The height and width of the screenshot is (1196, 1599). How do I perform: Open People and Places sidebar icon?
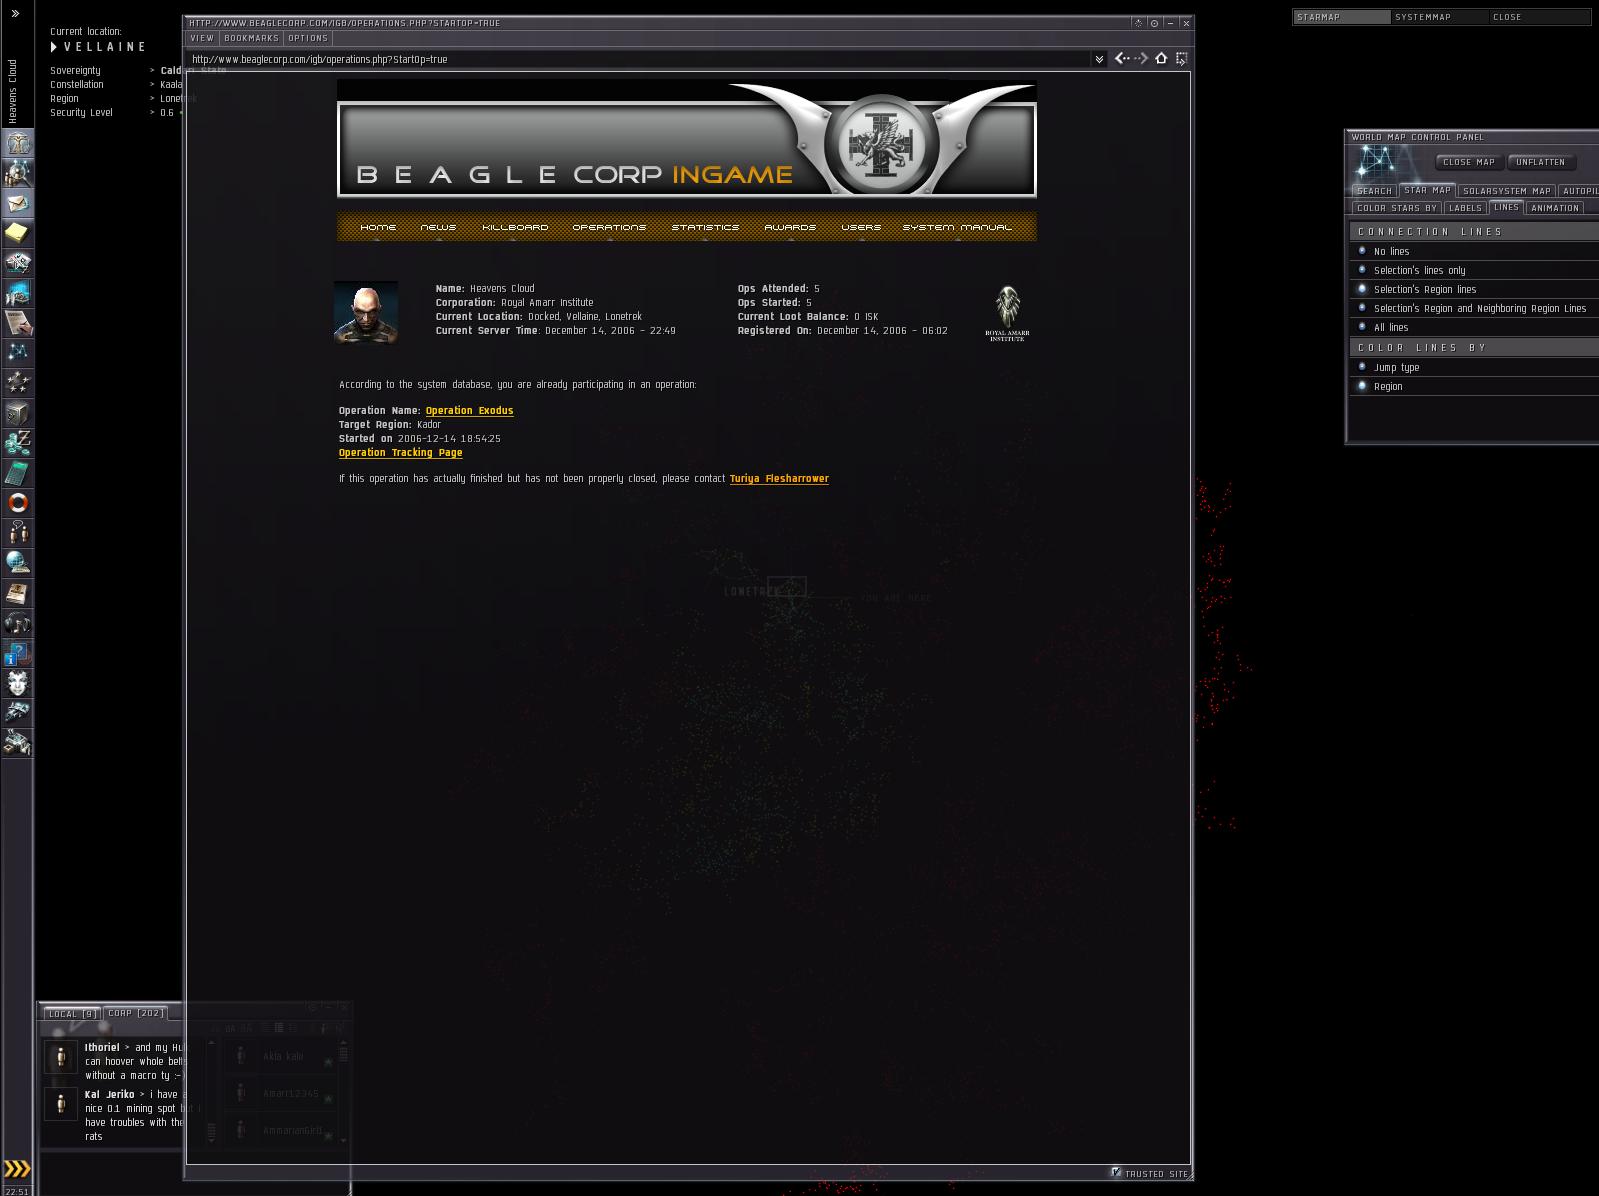pos(18,173)
